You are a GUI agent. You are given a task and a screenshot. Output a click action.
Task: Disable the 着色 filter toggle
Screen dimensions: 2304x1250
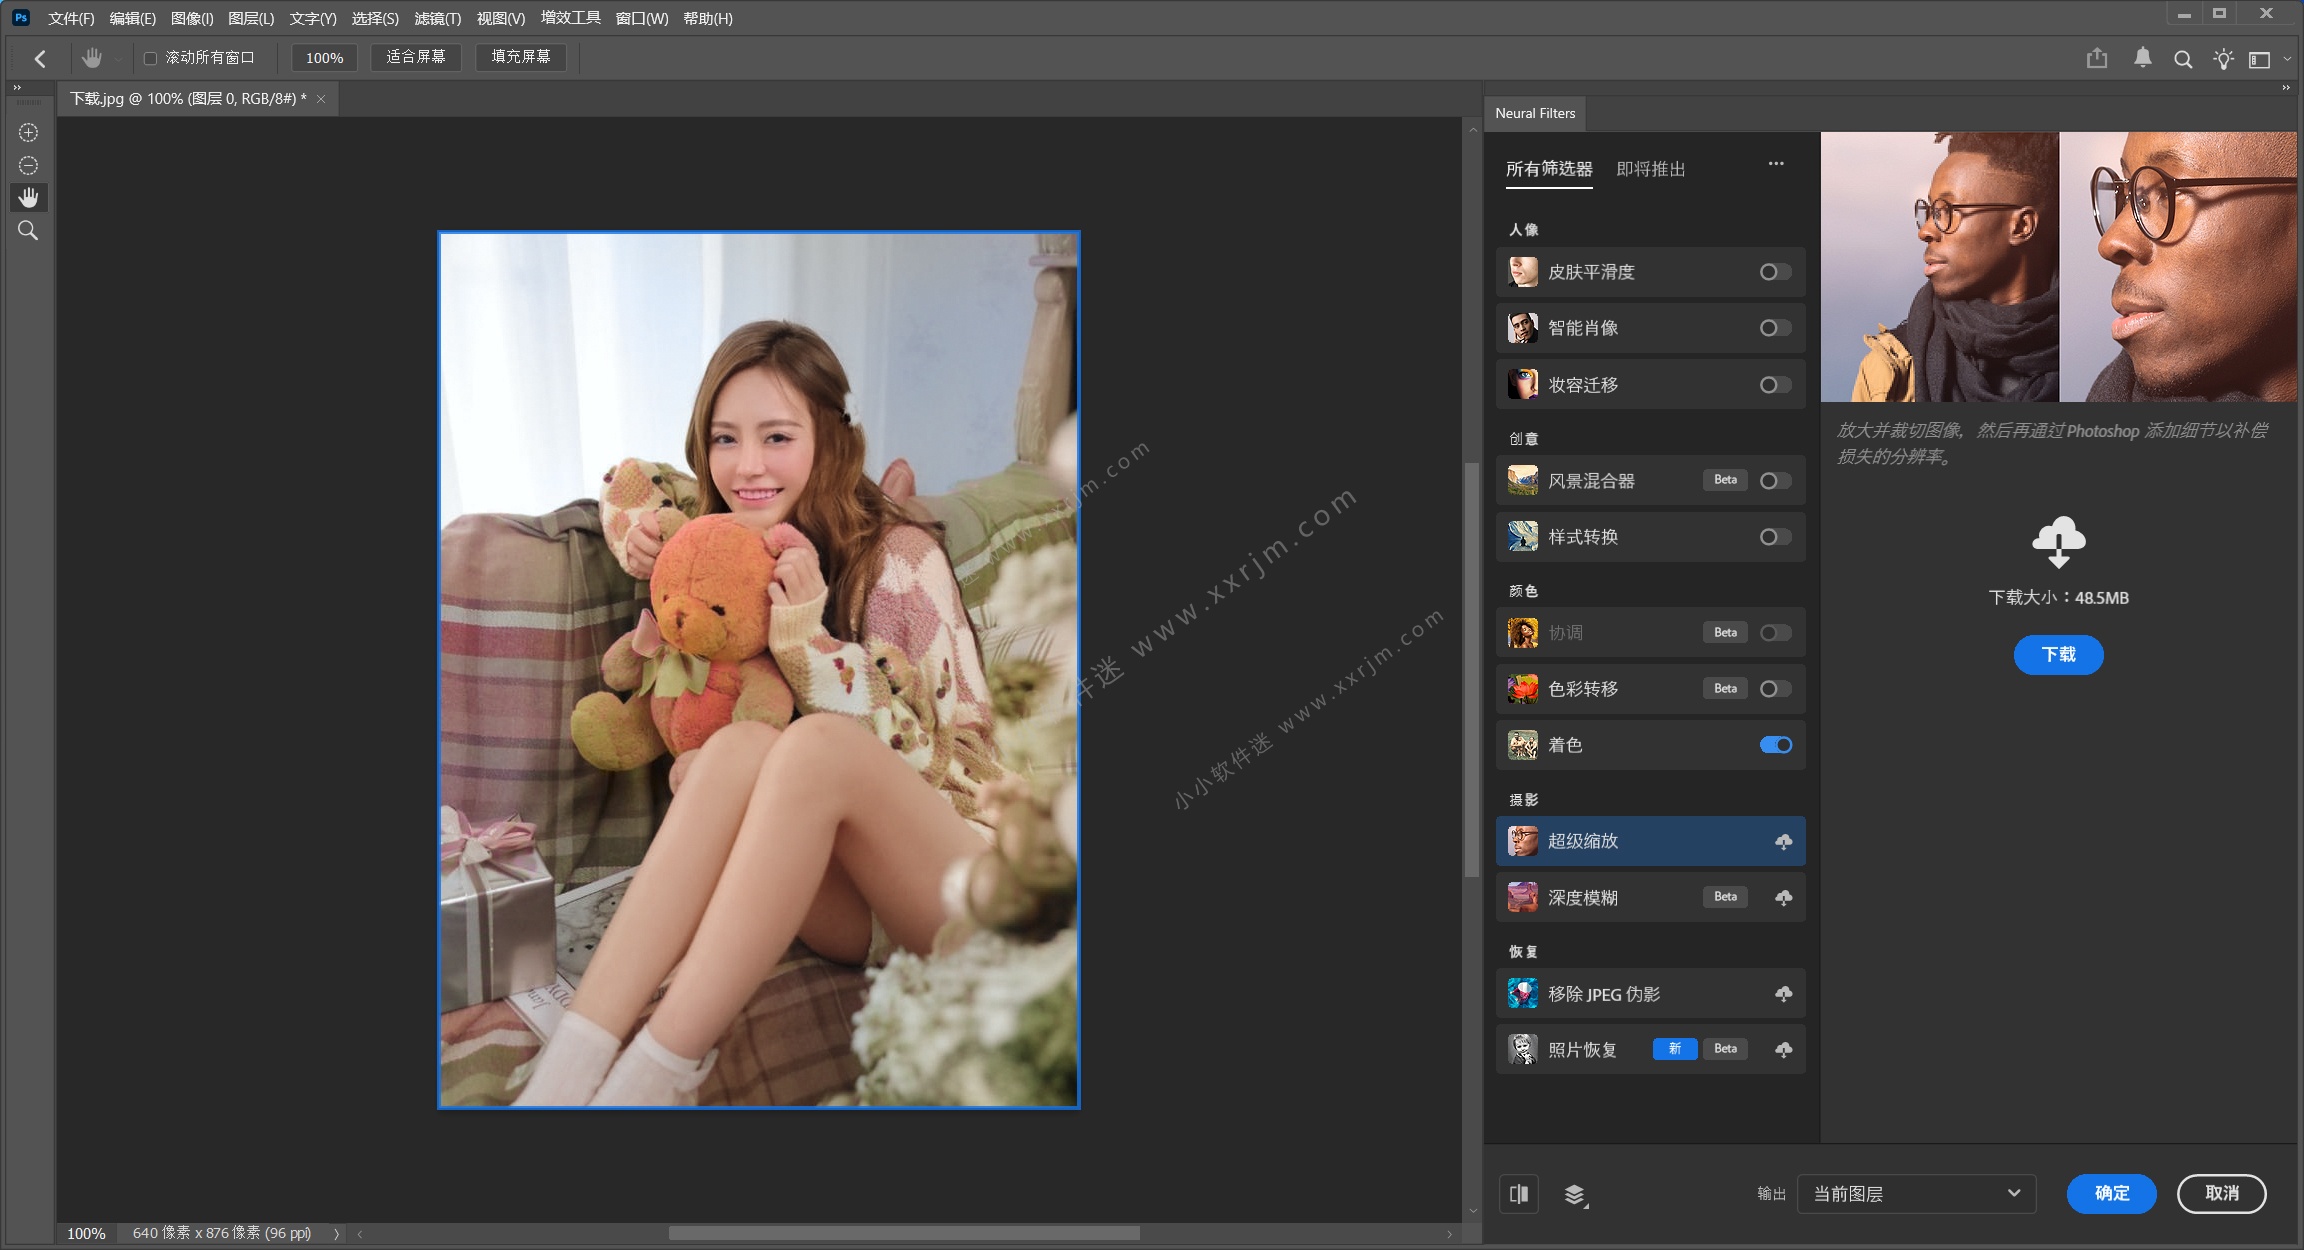point(1775,745)
